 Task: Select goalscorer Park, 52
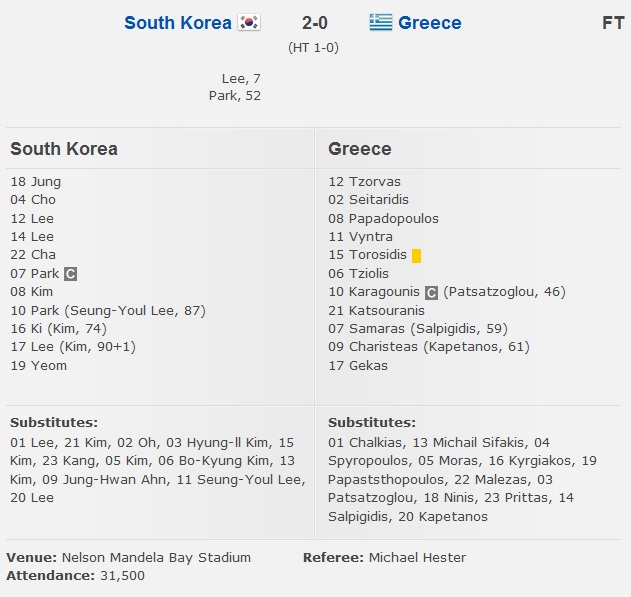coord(235,96)
